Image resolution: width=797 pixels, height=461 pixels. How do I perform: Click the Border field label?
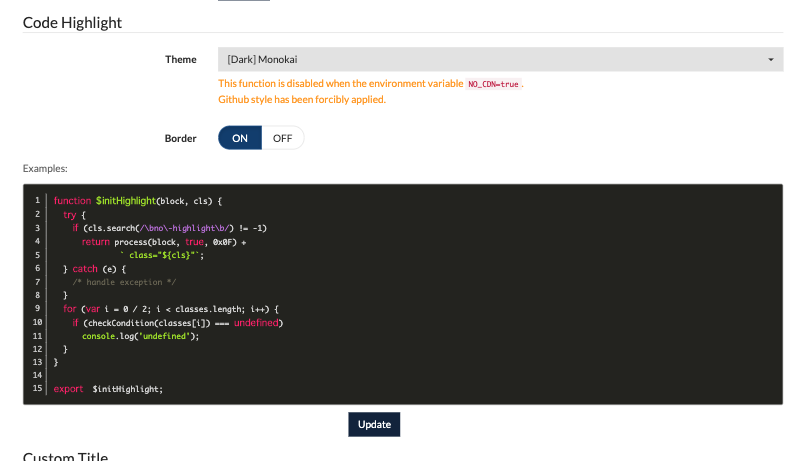[180, 138]
